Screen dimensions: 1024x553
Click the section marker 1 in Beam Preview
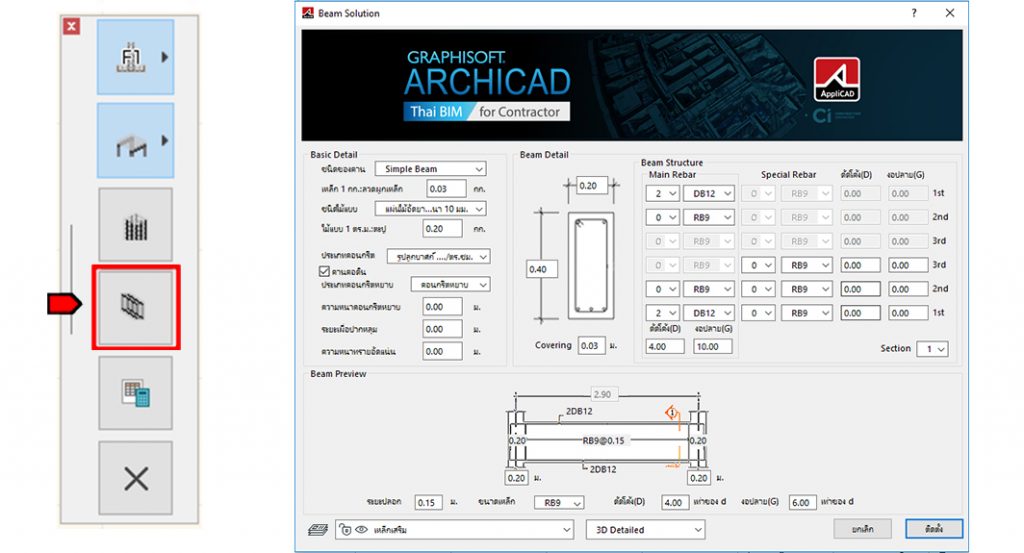coord(671,413)
